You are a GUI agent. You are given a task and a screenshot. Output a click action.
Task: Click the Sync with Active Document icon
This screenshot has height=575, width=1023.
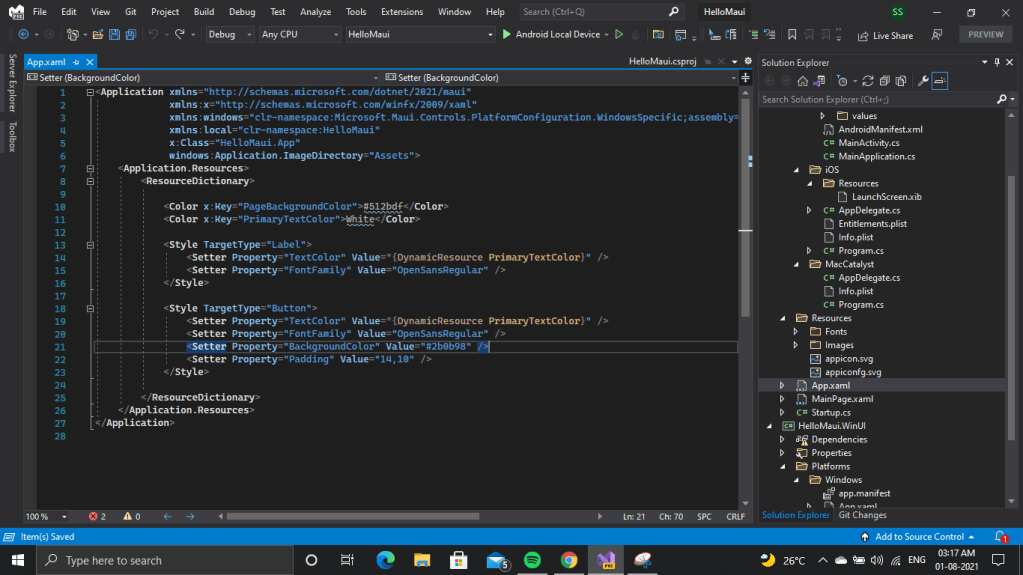pyautogui.click(x=868, y=81)
